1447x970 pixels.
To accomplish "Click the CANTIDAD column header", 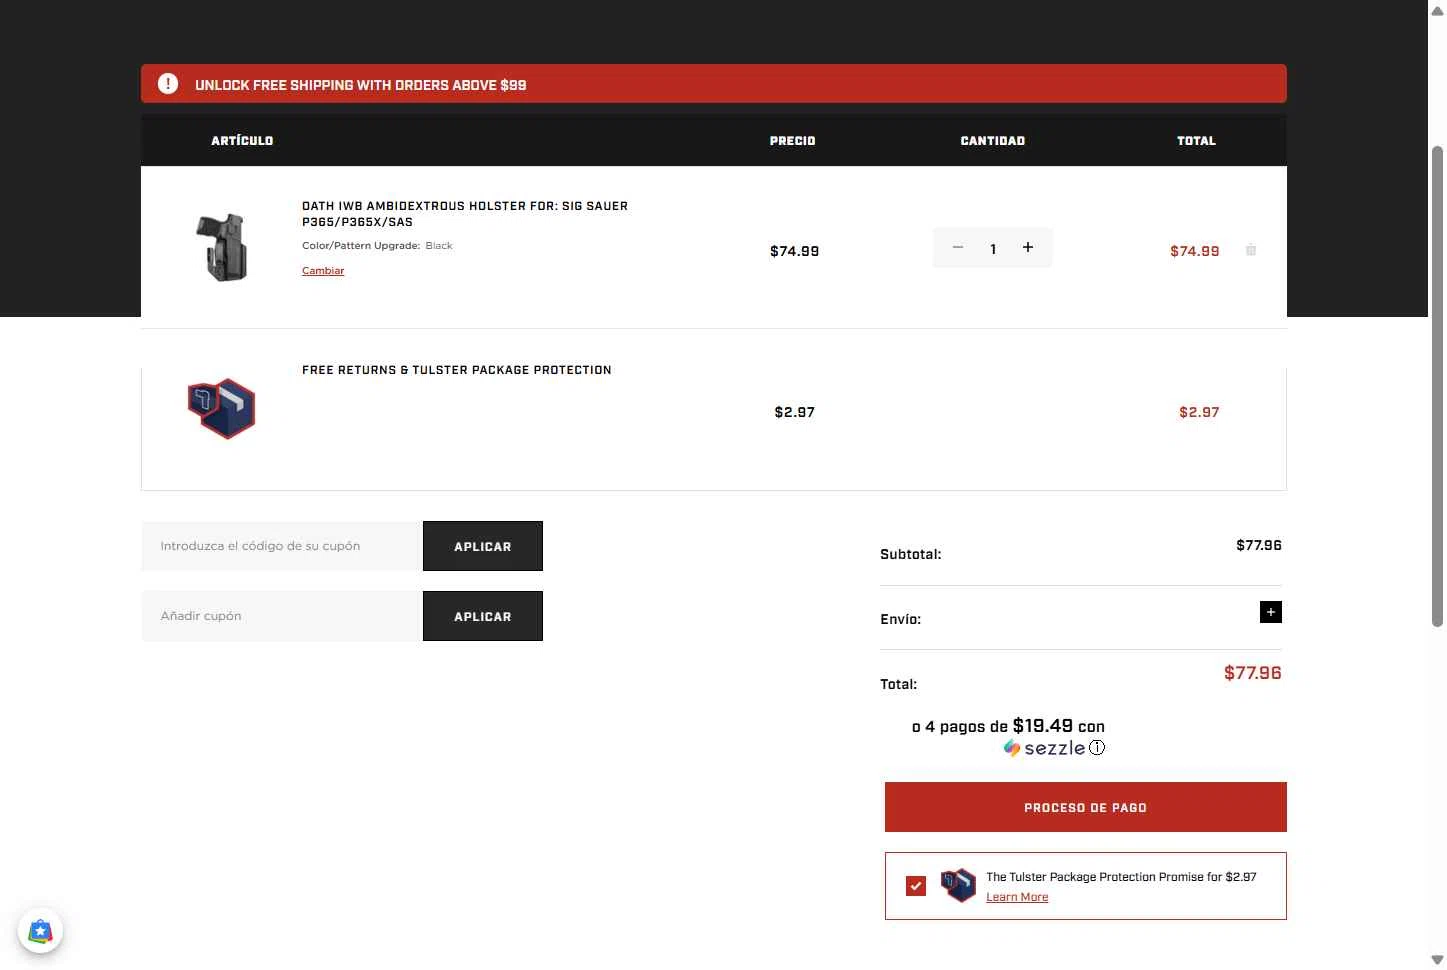I will click(993, 141).
